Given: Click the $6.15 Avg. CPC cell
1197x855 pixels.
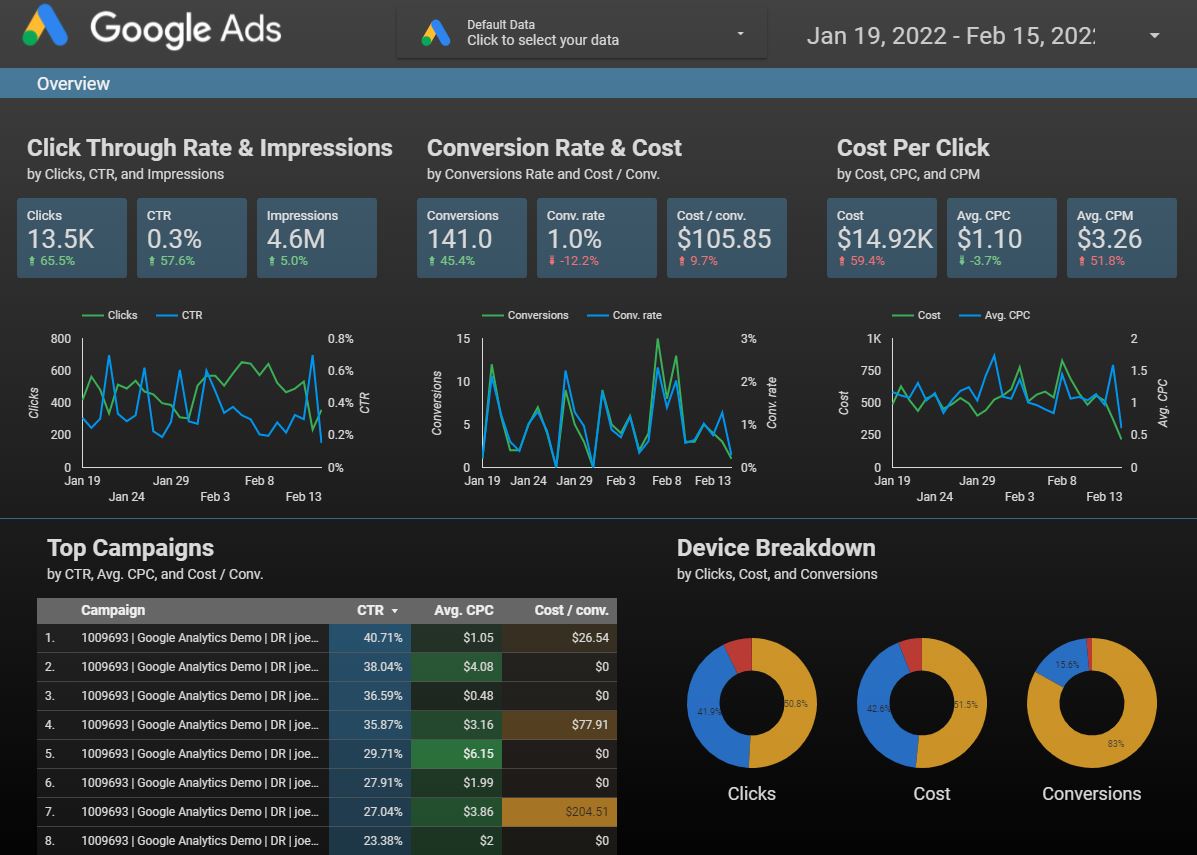Looking at the screenshot, I should coord(457,753).
